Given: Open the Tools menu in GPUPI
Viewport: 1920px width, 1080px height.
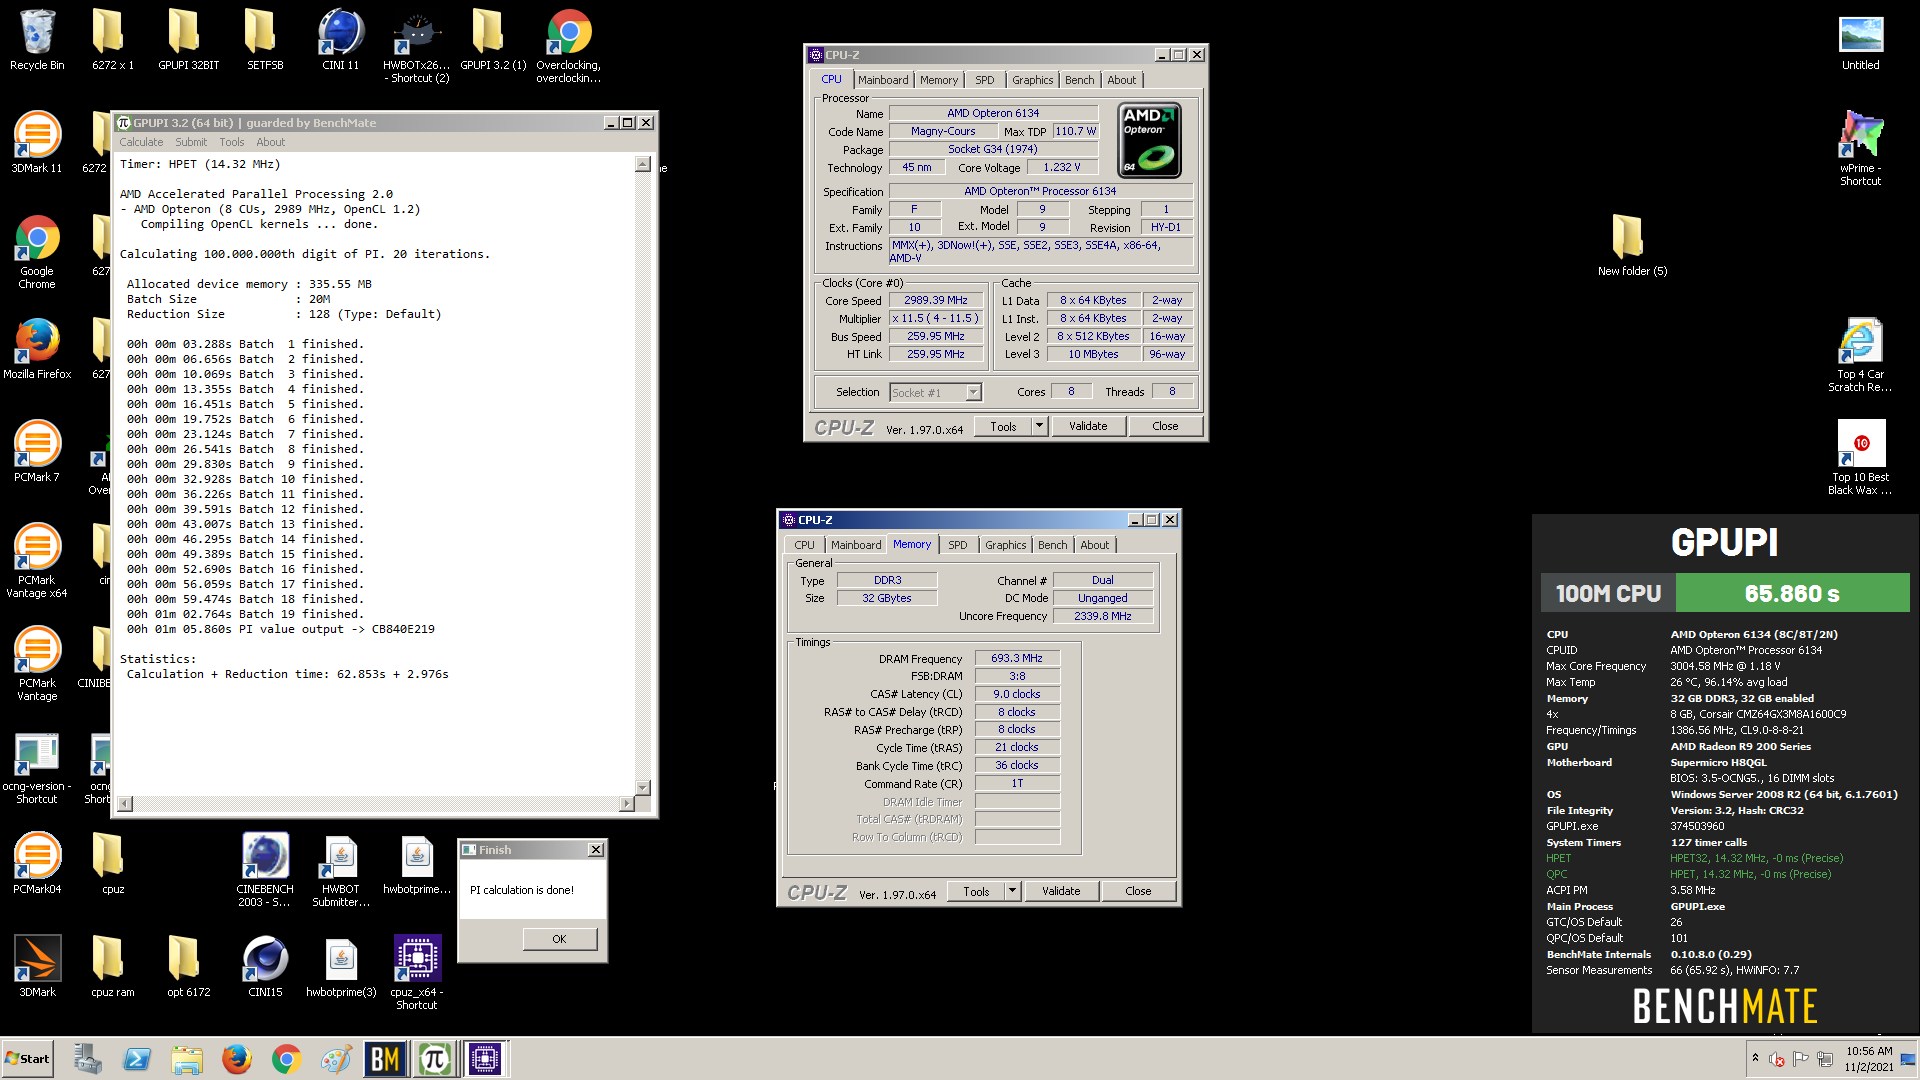Looking at the screenshot, I should click(232, 142).
